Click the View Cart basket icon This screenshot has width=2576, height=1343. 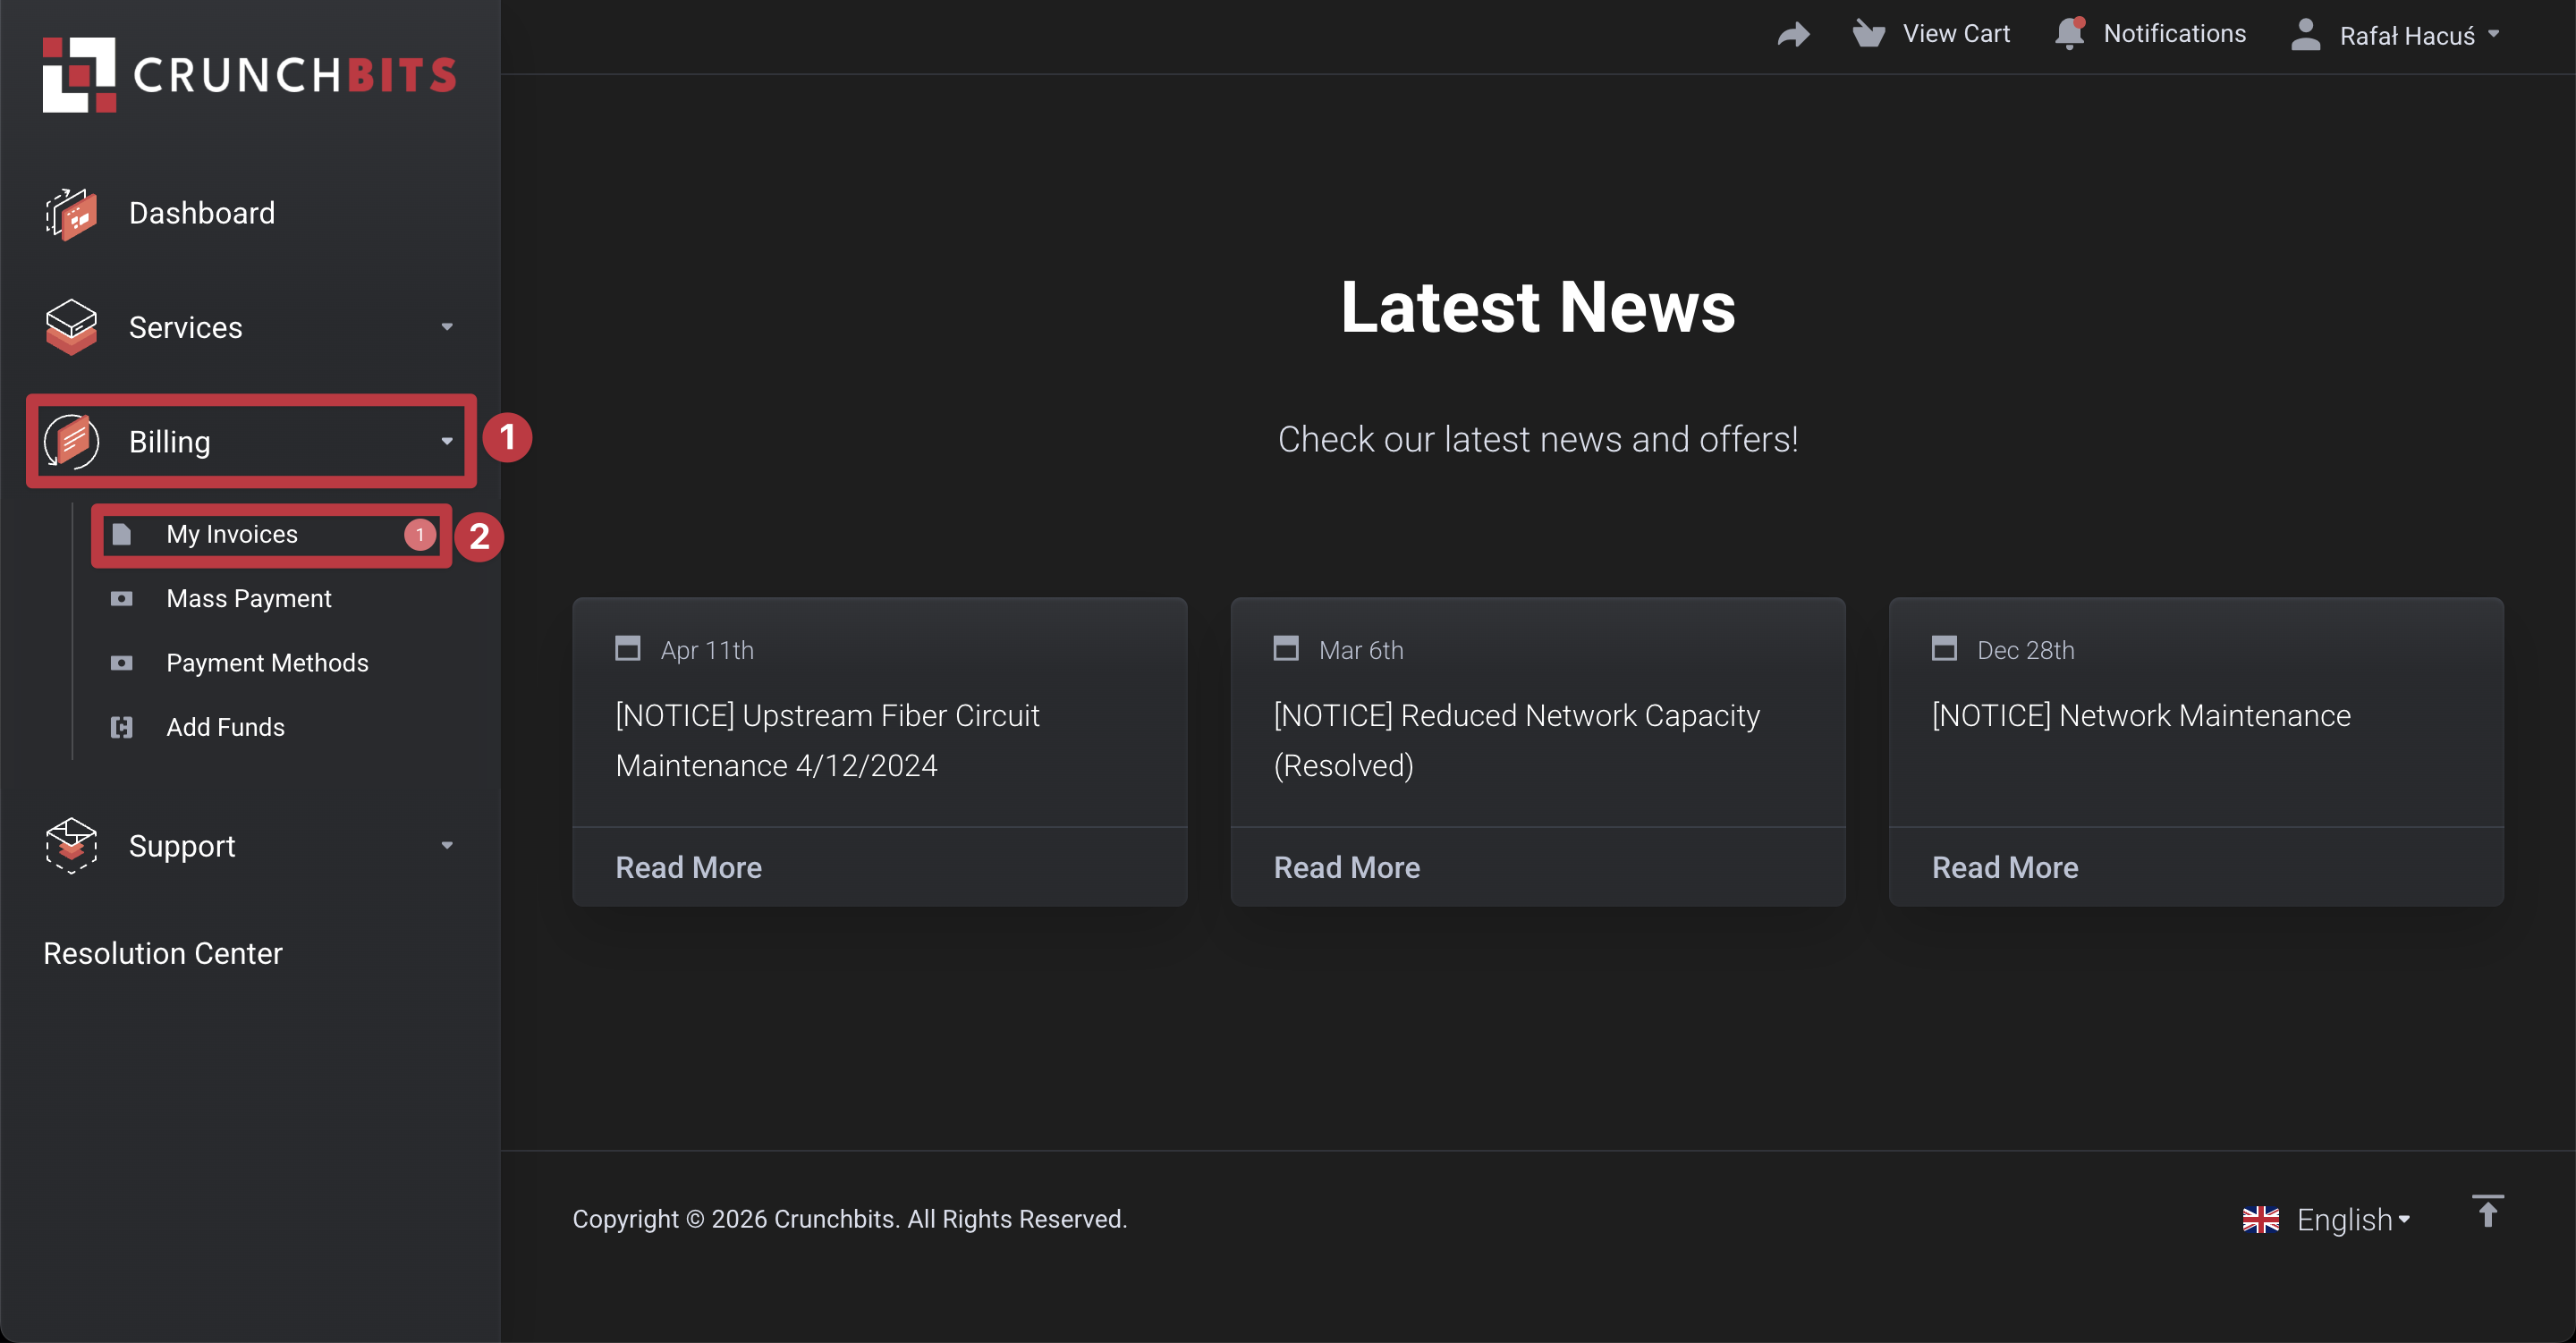(x=1868, y=34)
